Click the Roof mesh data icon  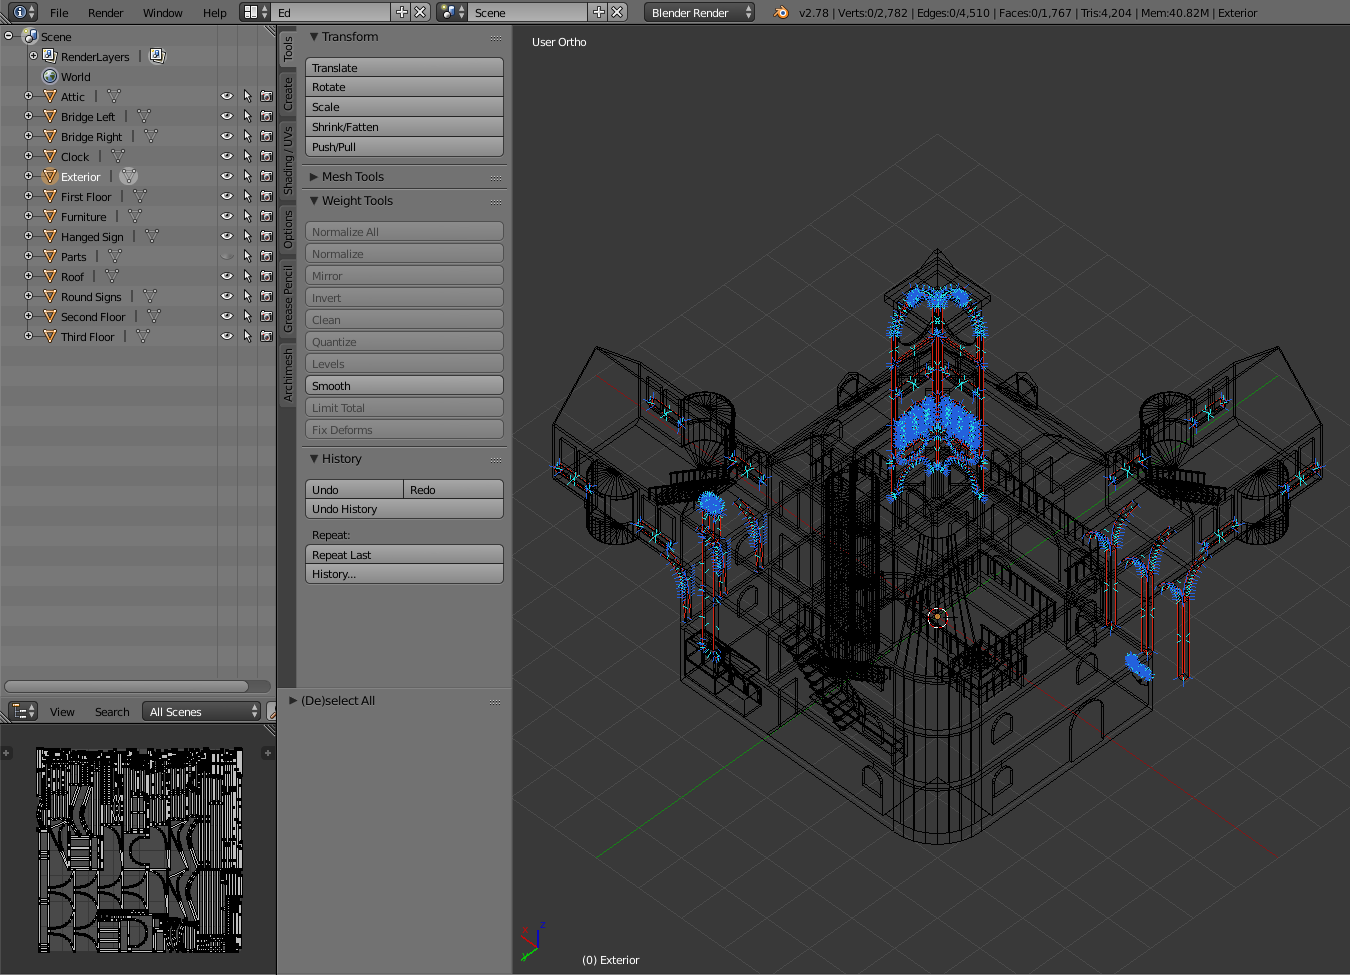click(111, 277)
